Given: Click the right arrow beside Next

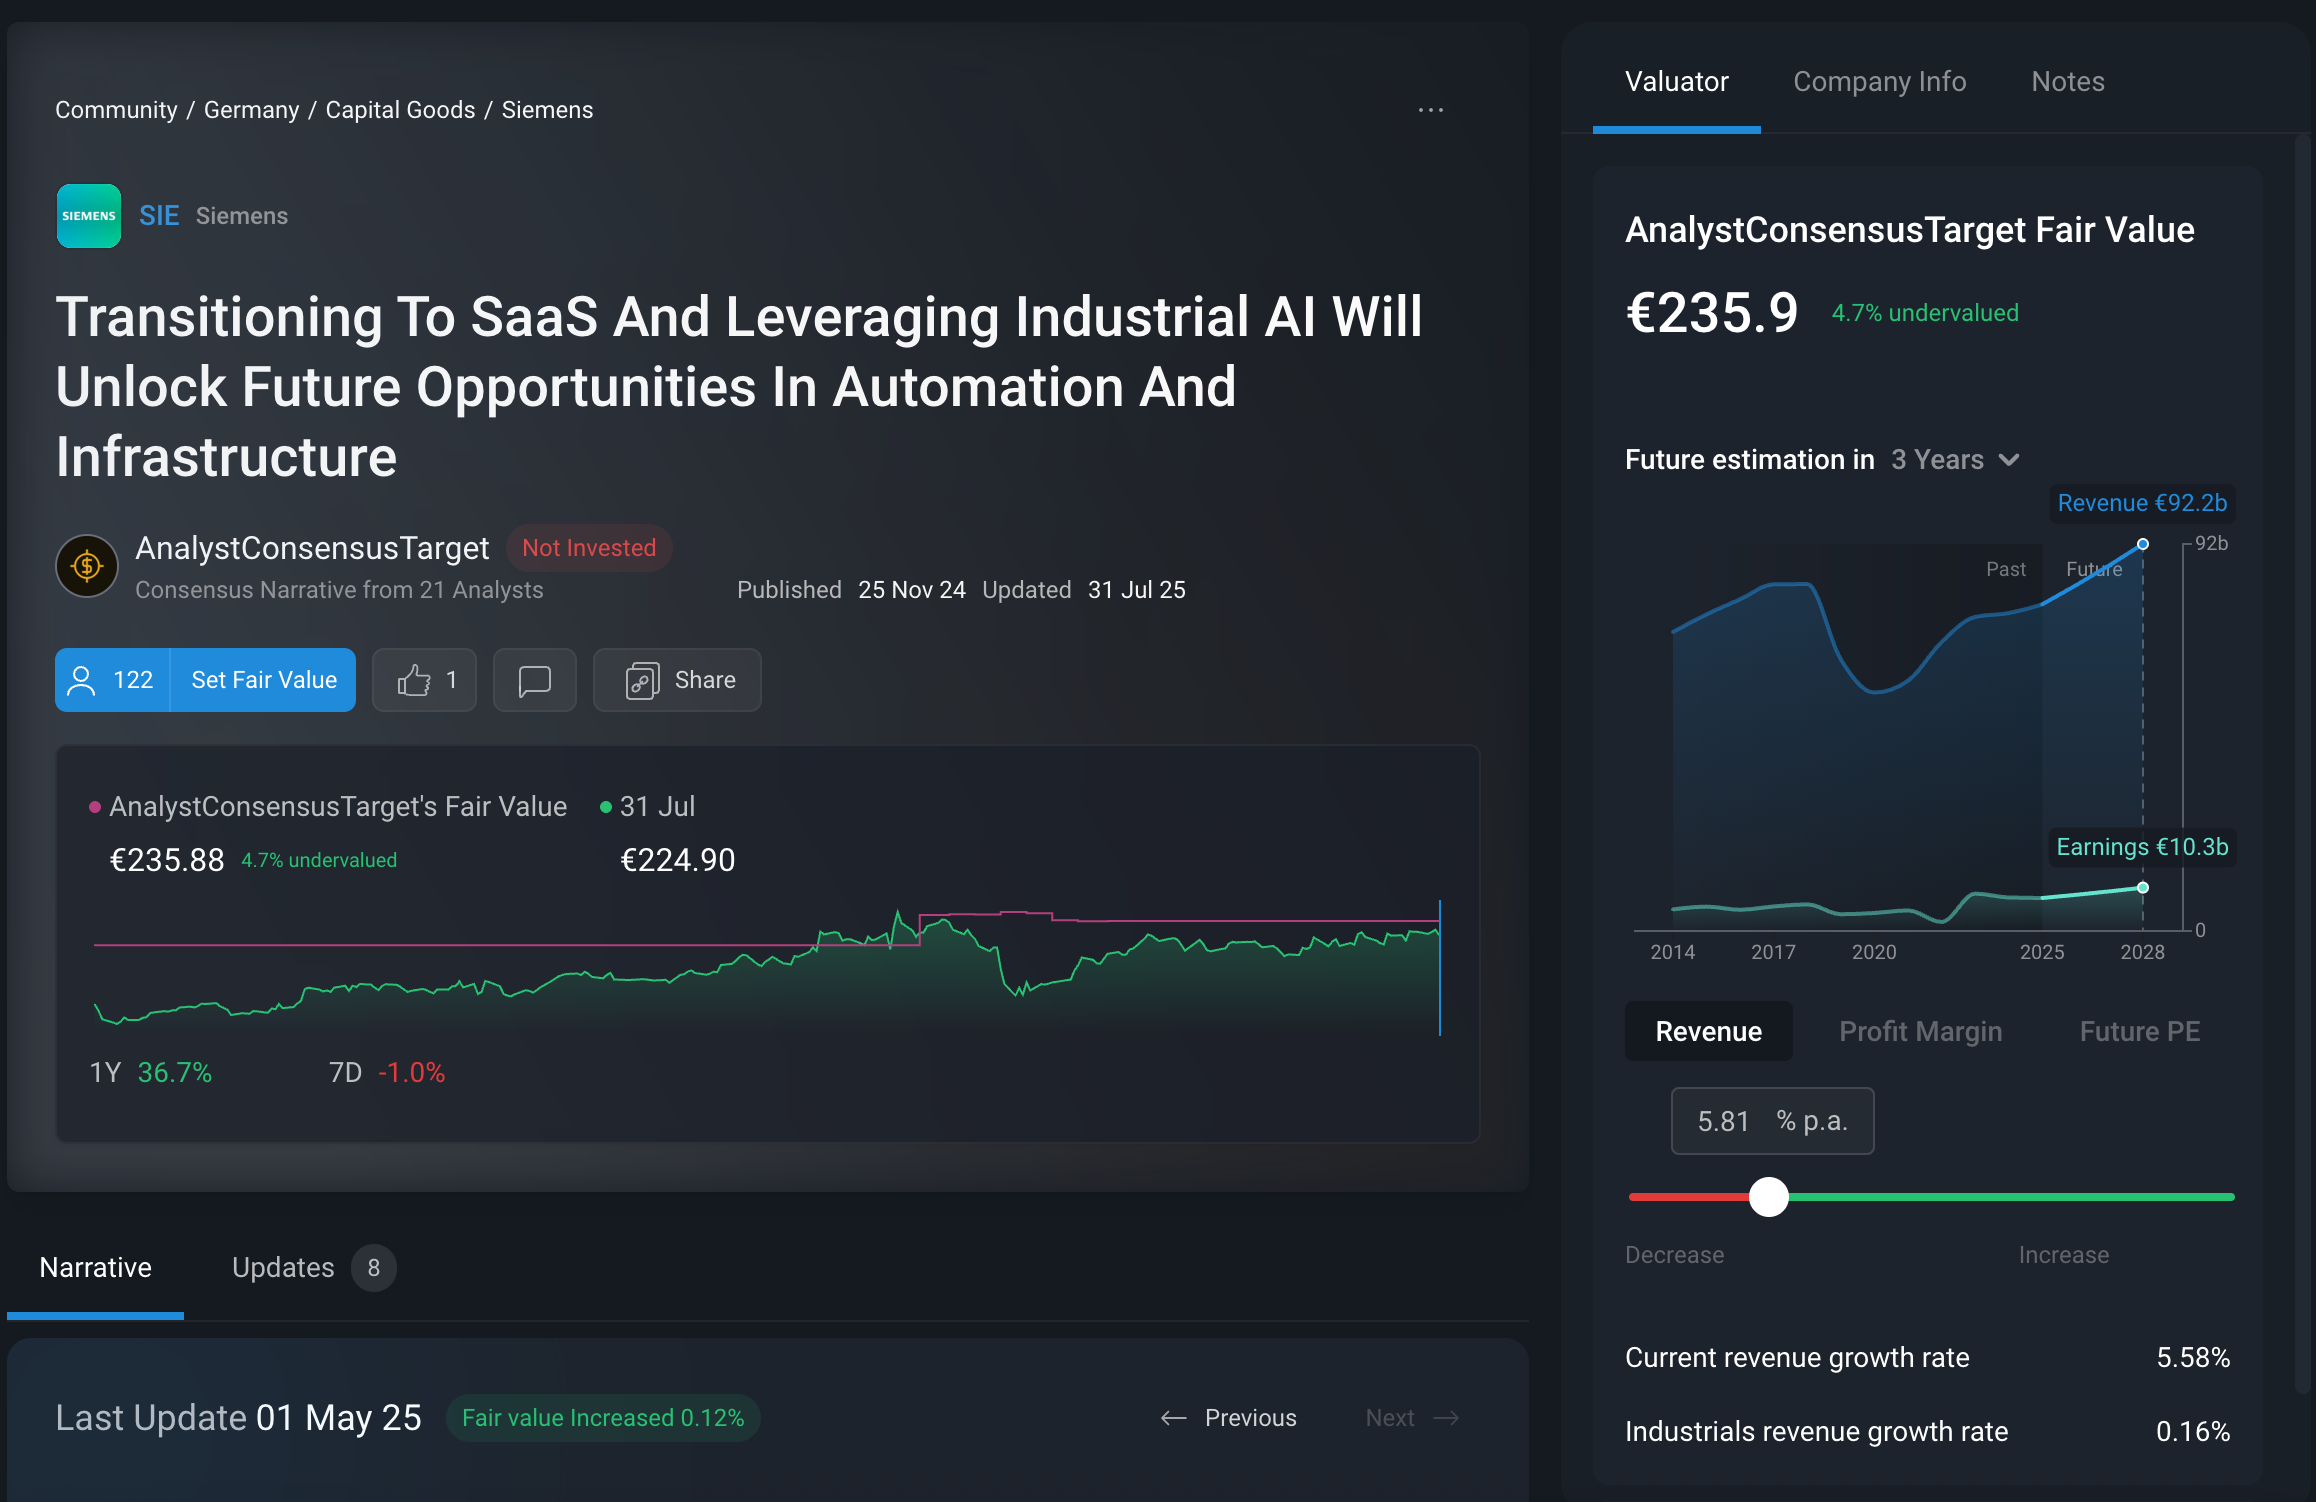Looking at the screenshot, I should (x=1446, y=1418).
